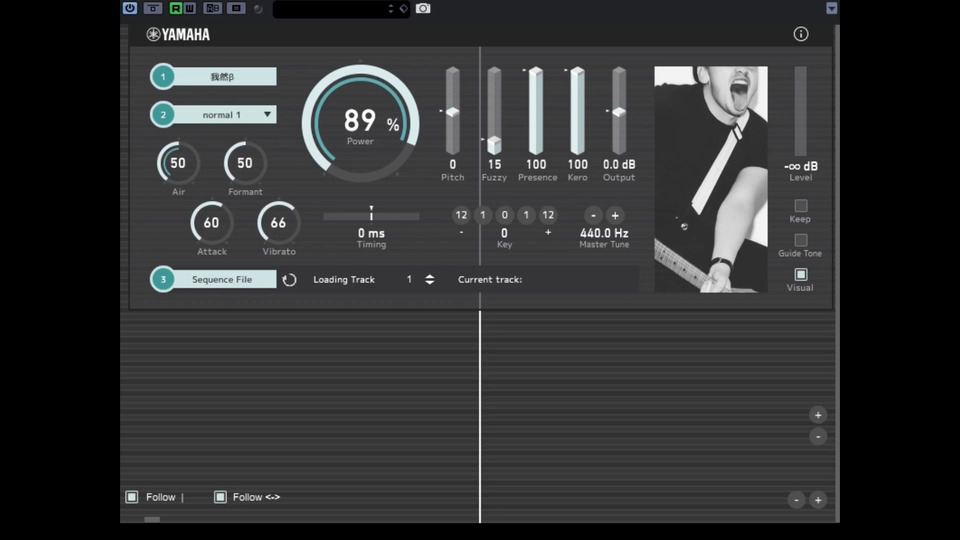Click the Air knob
Image resolution: width=960 pixels, height=540 pixels.
178,163
